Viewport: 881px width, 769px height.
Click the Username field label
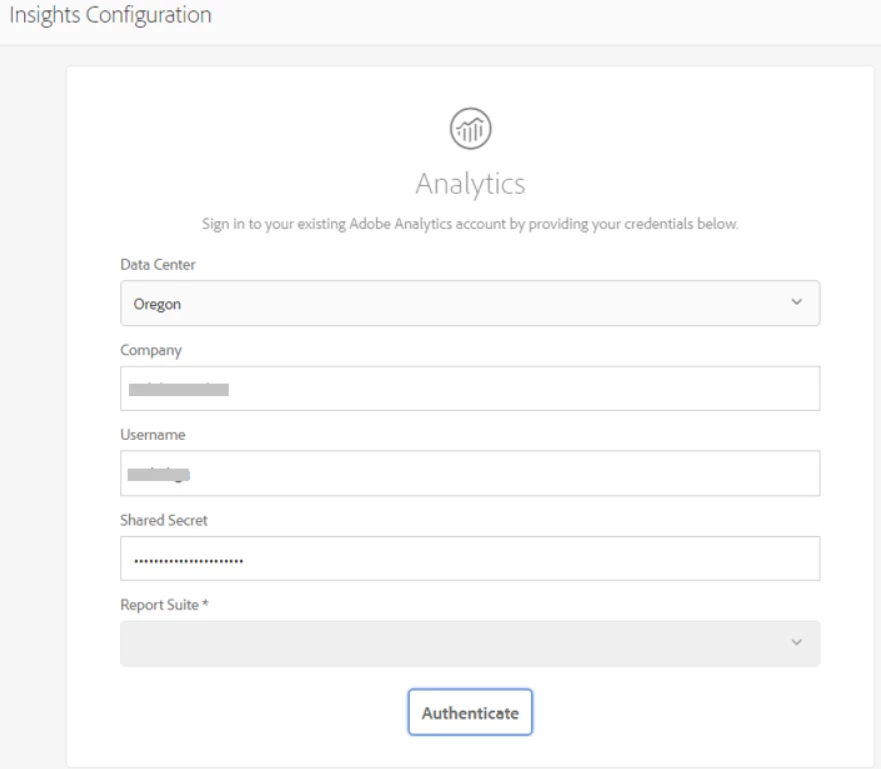click(153, 435)
